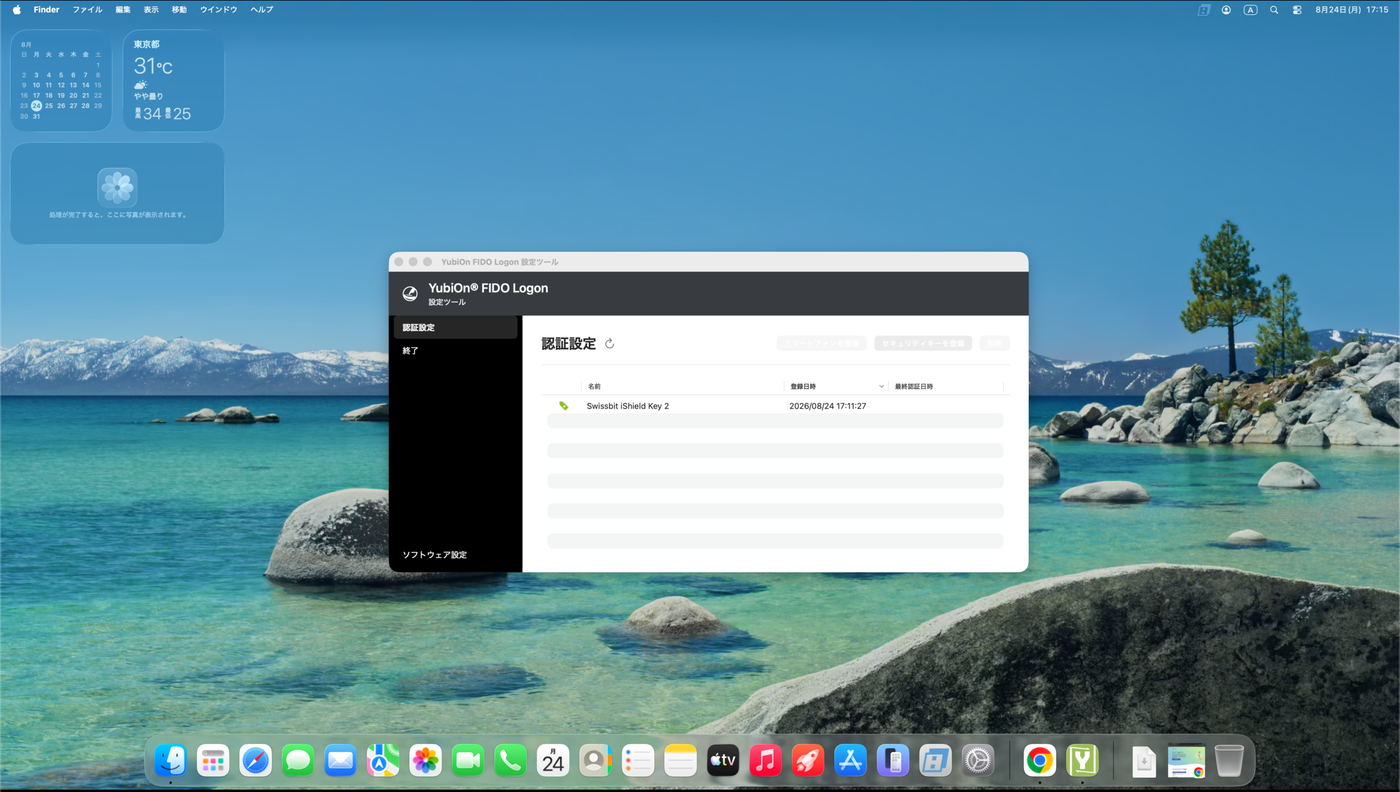Open Launchpad from the Dock
Viewport: 1400px width, 792px height.
(213, 761)
